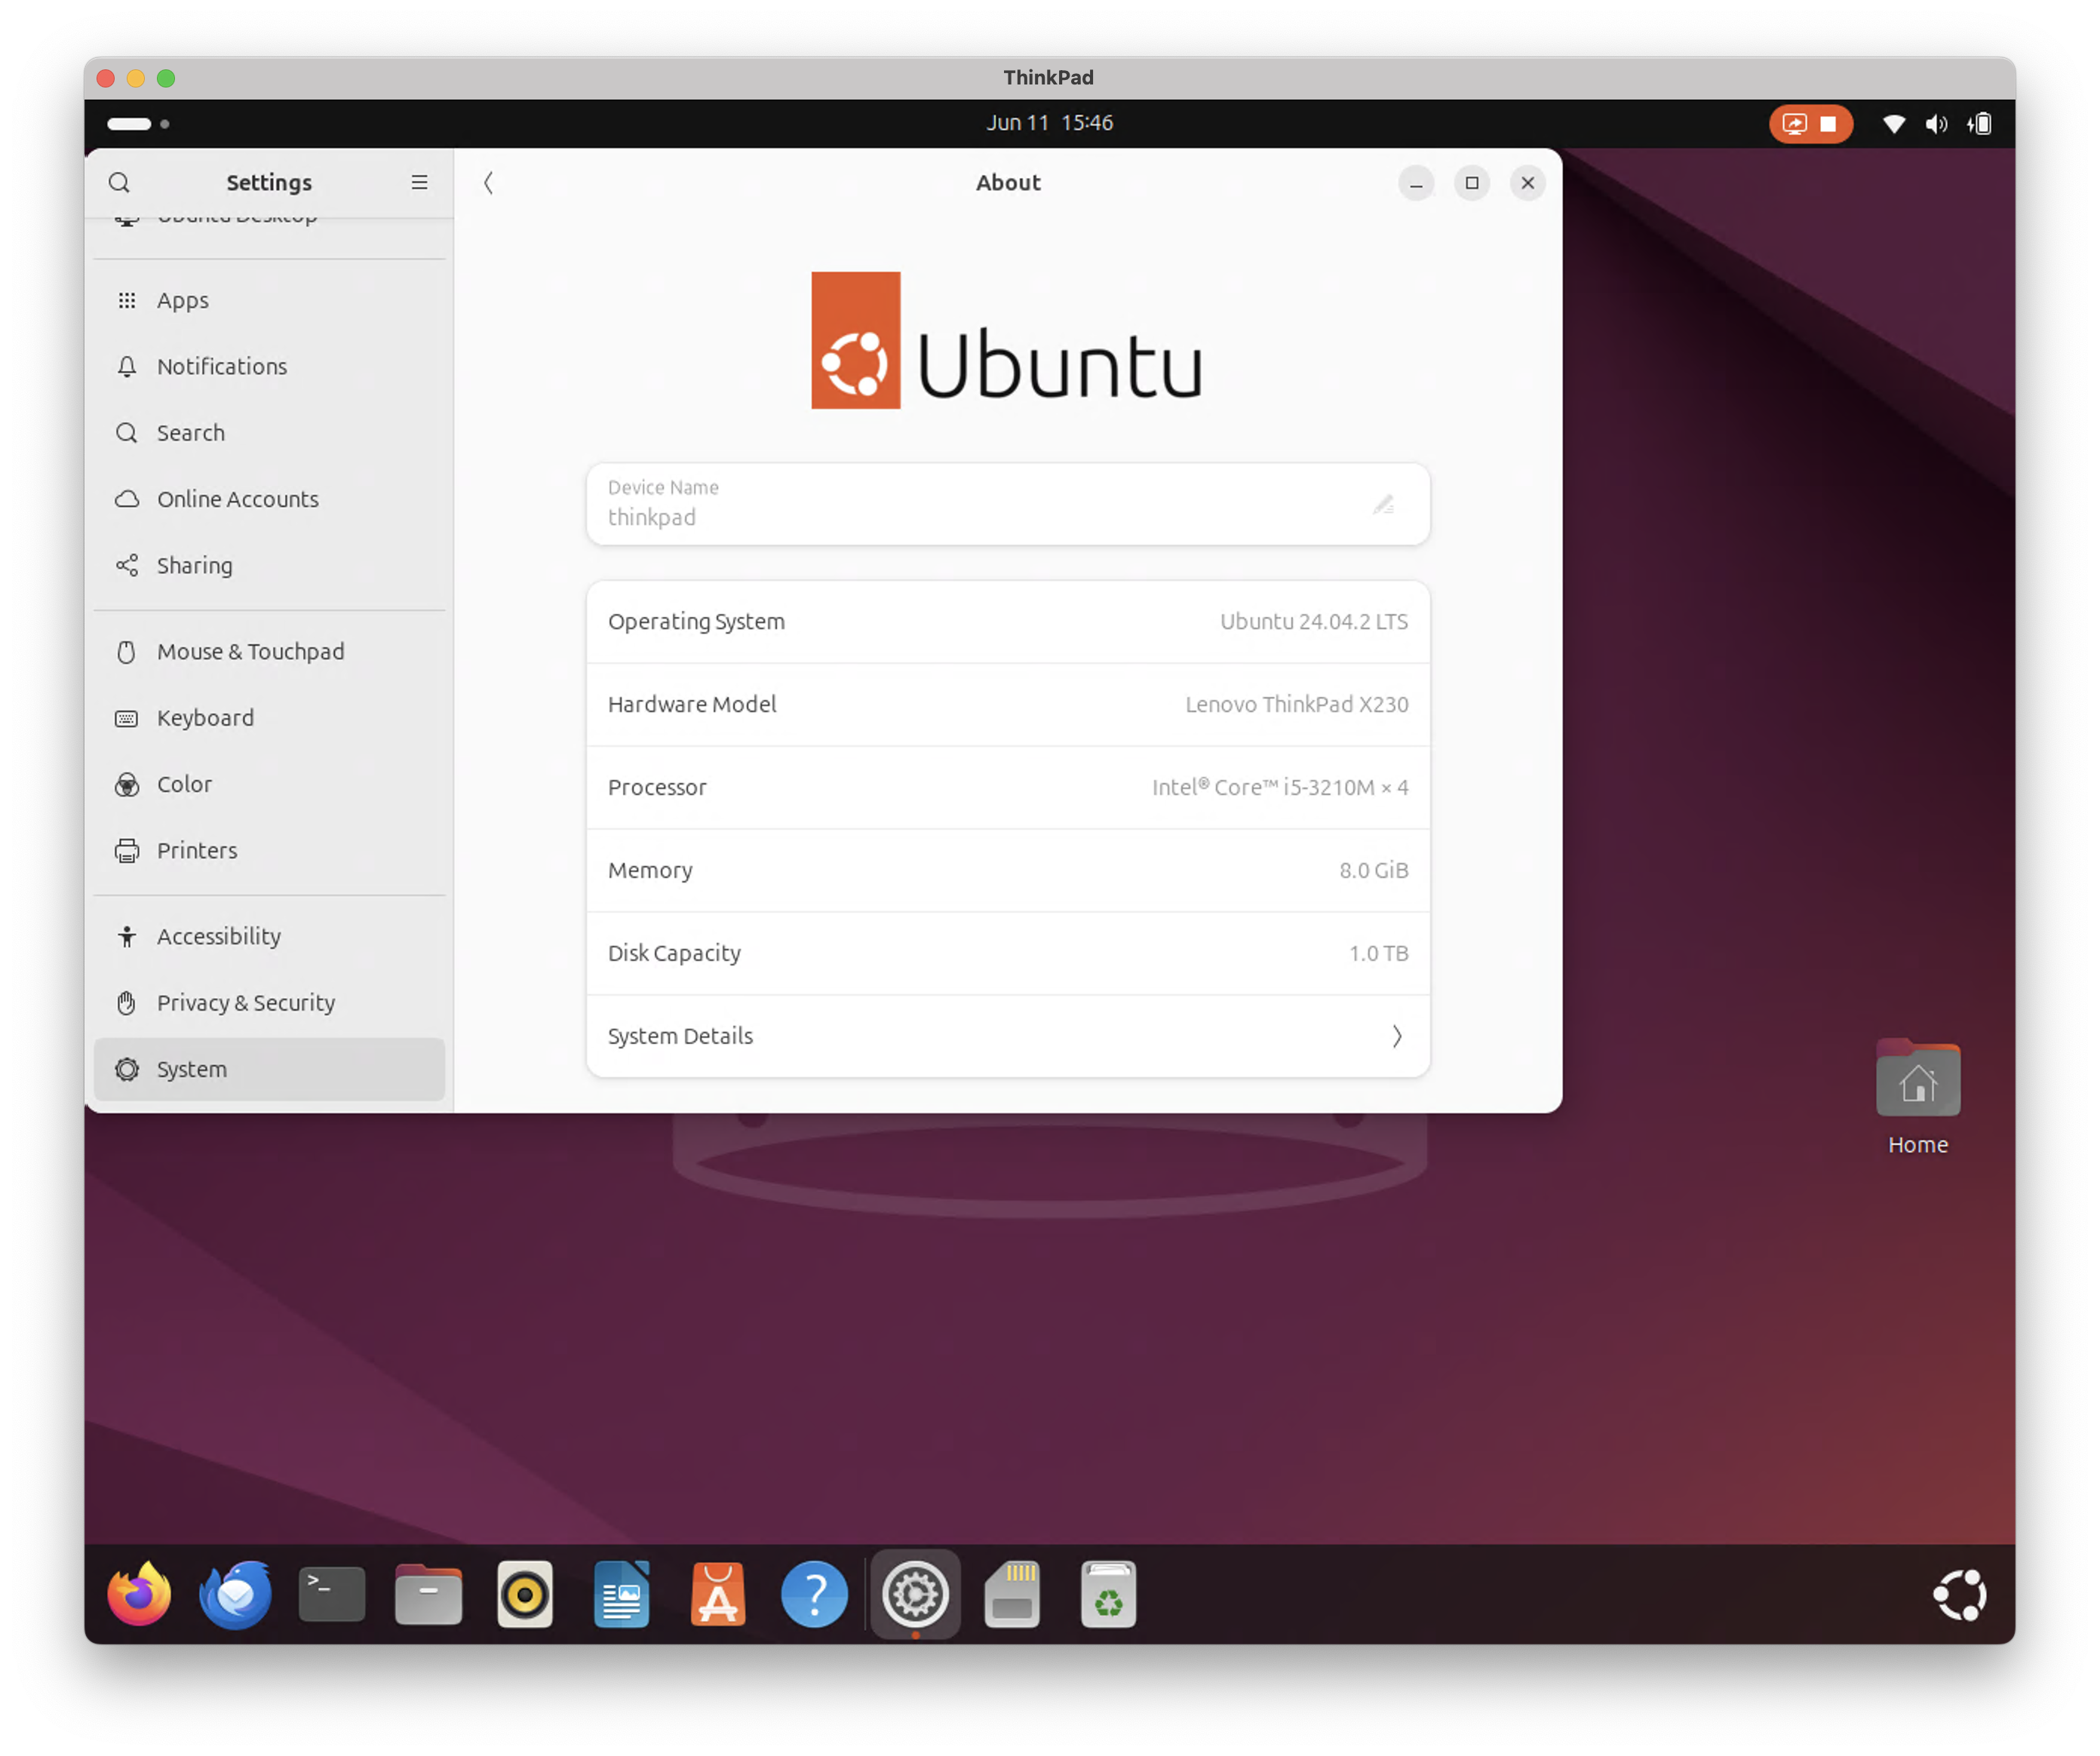Select System in the sidebar
The image size is (2100, 1756).
191,1069
